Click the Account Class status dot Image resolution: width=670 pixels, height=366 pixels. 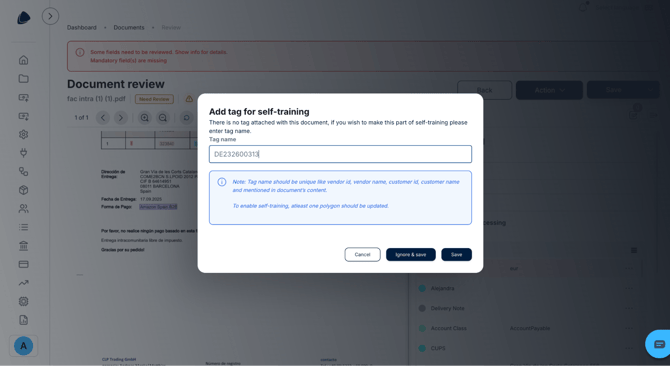(x=422, y=328)
